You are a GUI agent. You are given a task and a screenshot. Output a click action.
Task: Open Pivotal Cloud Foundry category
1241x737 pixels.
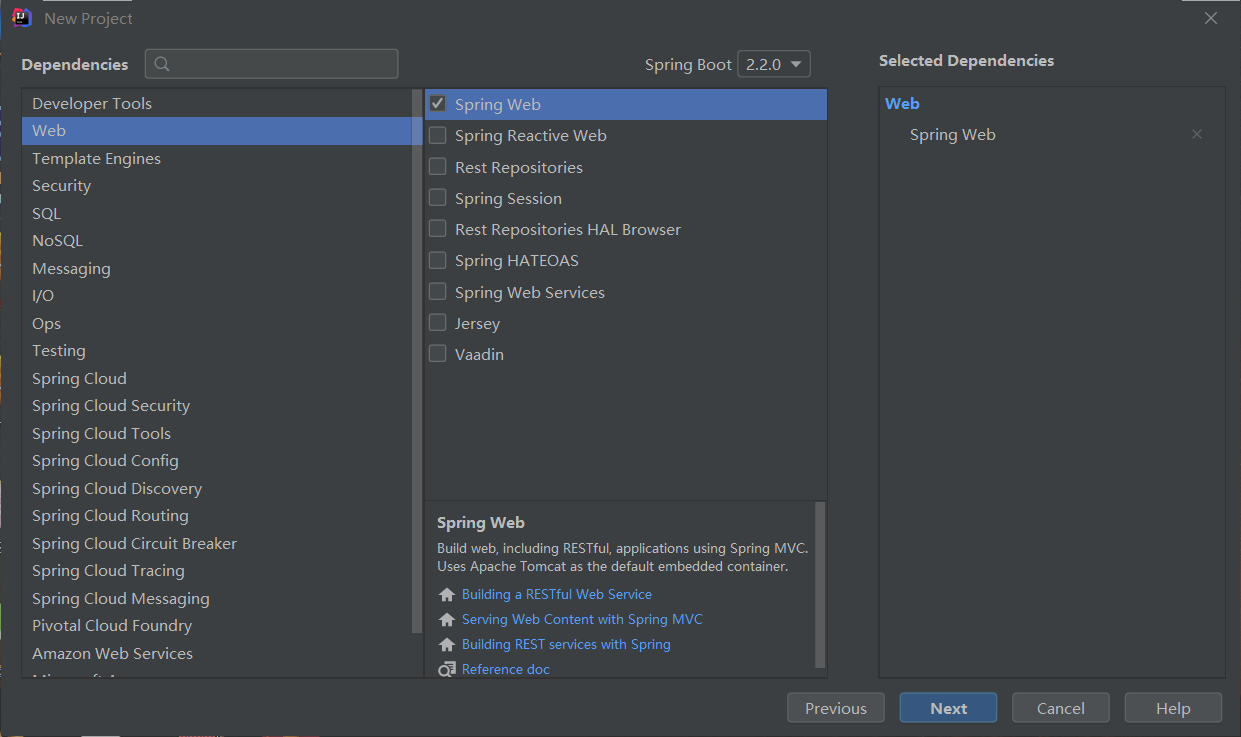217,626
